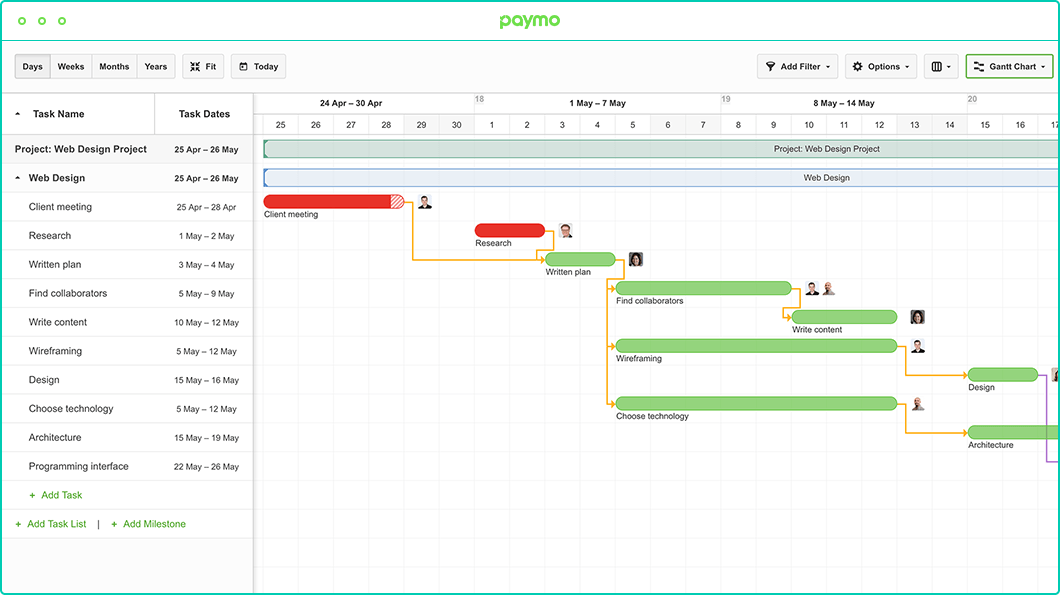Click week header 1 May – 7 May
1060x595 pixels.
(x=597, y=103)
